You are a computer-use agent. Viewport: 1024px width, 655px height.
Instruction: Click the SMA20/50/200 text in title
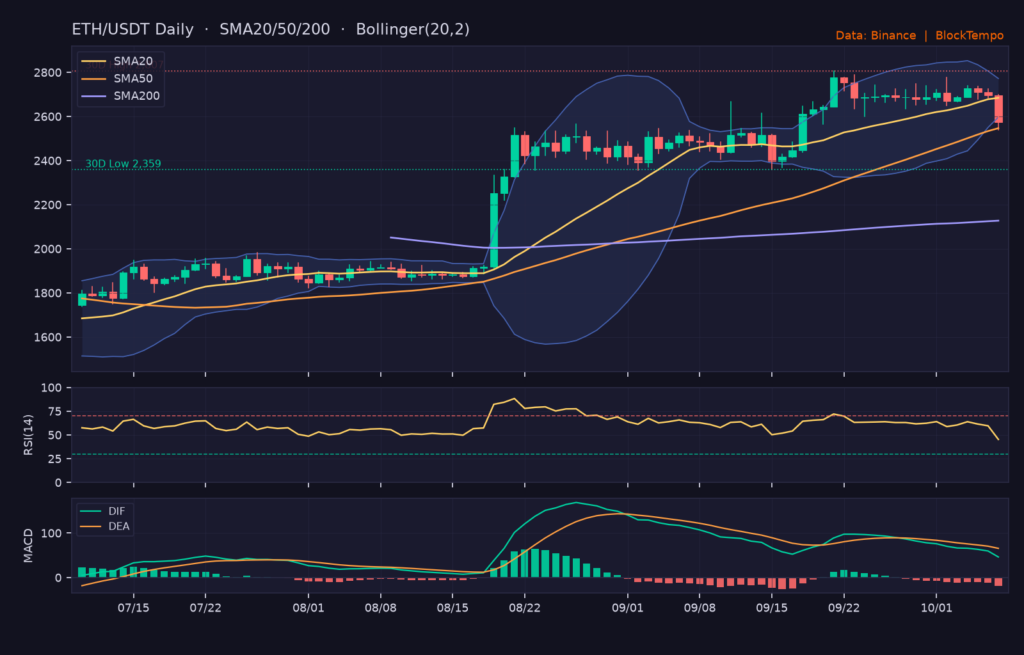pyautogui.click(x=274, y=29)
